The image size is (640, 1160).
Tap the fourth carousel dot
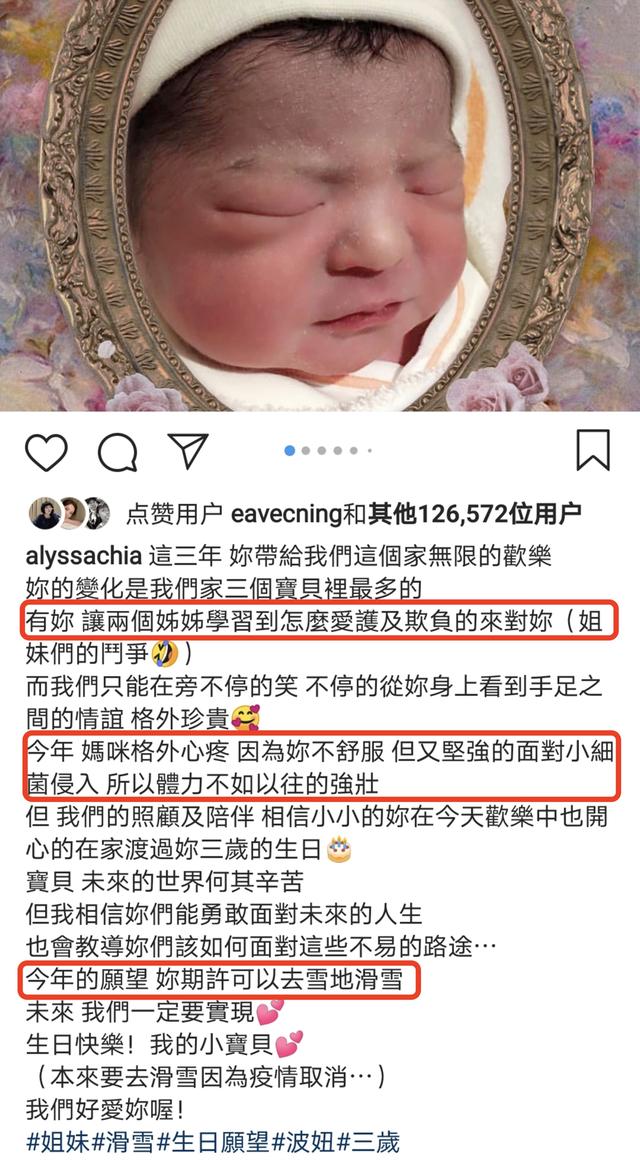click(338, 451)
